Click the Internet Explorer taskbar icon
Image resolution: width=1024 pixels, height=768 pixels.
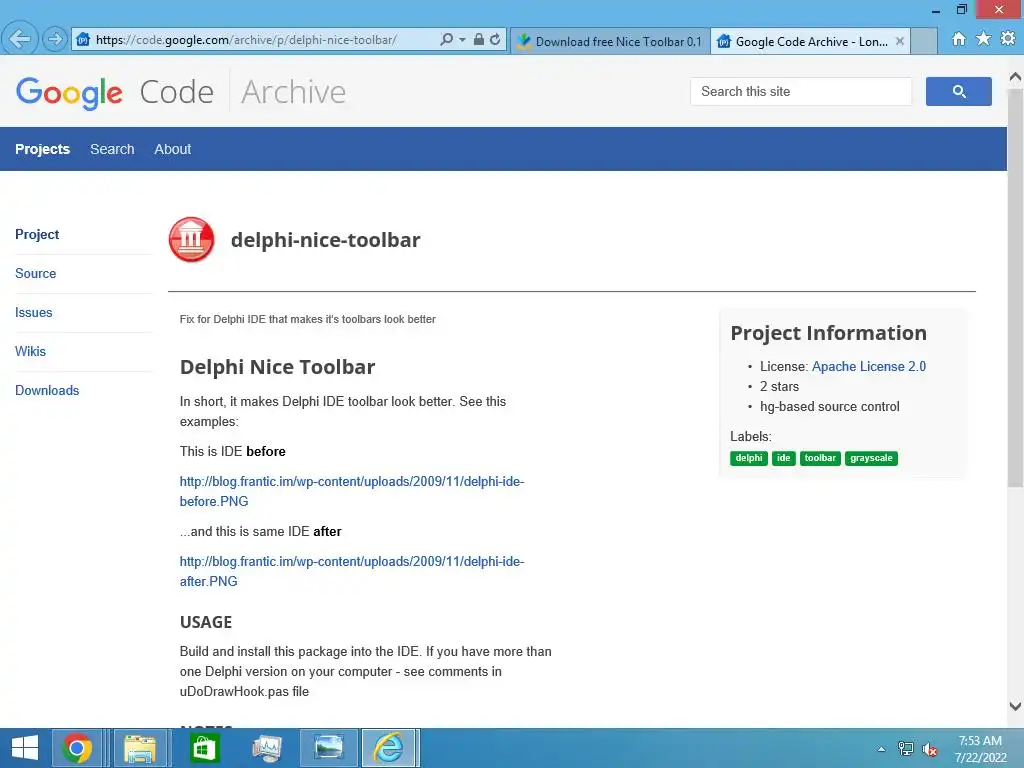click(x=389, y=748)
